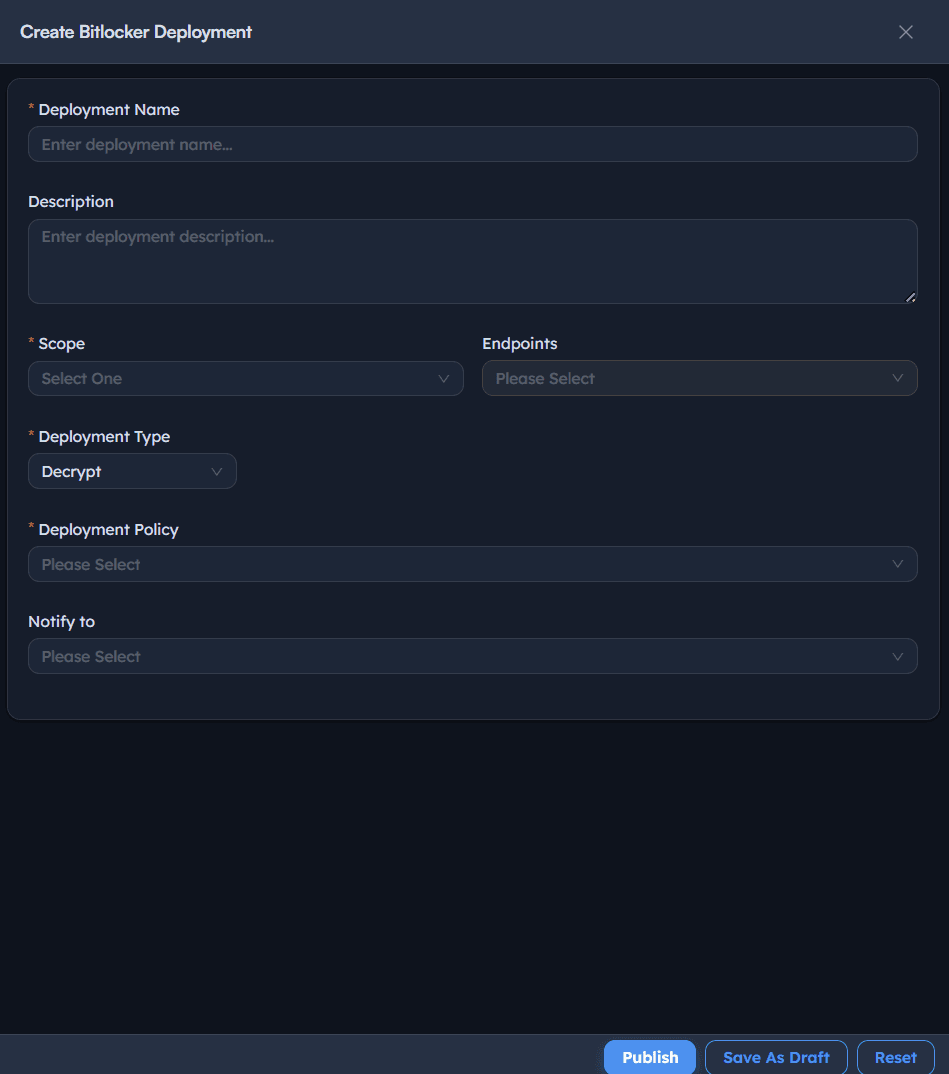Click the Create Bitlocker Deployment title
This screenshot has height=1074, width=949.
tap(136, 32)
